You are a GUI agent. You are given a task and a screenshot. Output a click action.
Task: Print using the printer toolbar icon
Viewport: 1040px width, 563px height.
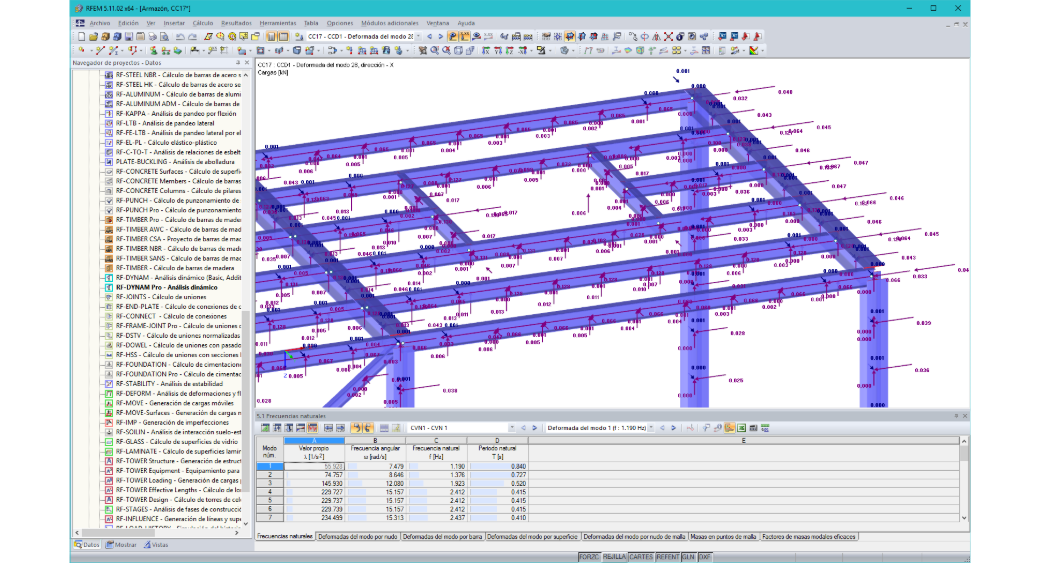pyautogui.click(x=153, y=36)
